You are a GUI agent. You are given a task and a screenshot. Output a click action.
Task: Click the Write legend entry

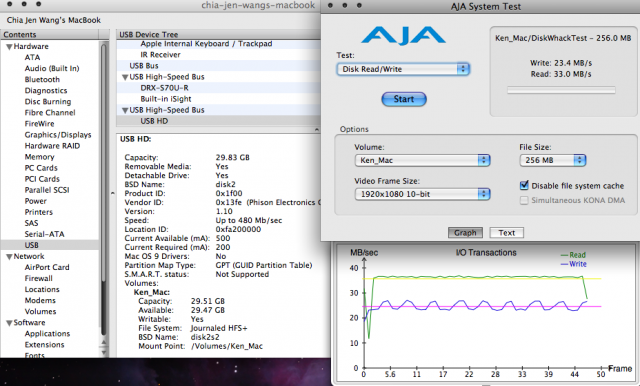pyautogui.click(x=573, y=264)
